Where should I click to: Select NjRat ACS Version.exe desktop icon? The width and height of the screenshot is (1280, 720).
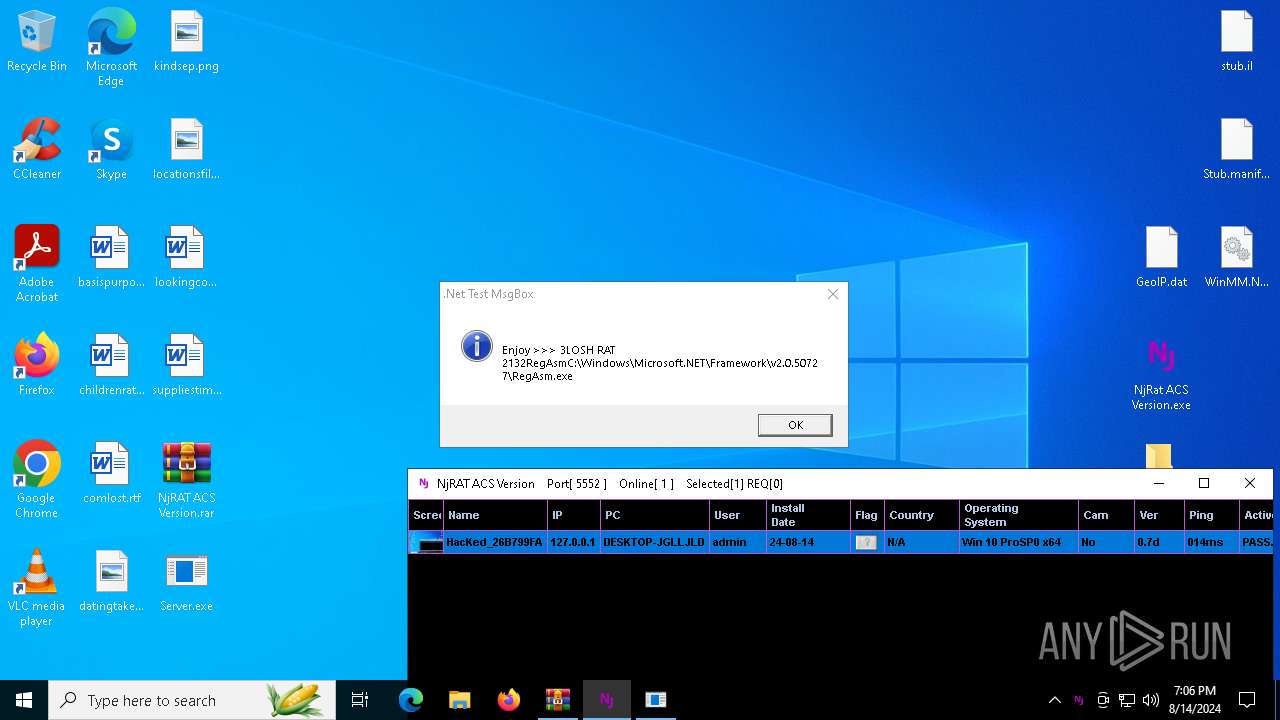coord(1162,374)
